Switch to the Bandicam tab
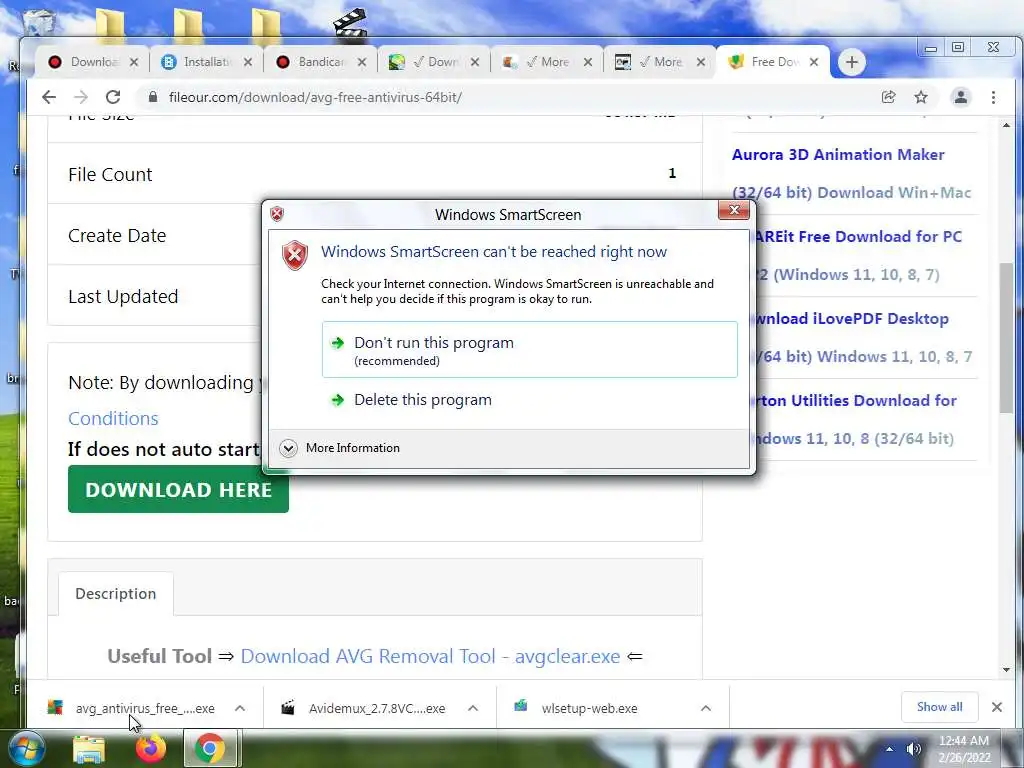The height and width of the screenshot is (768, 1024). [320, 62]
